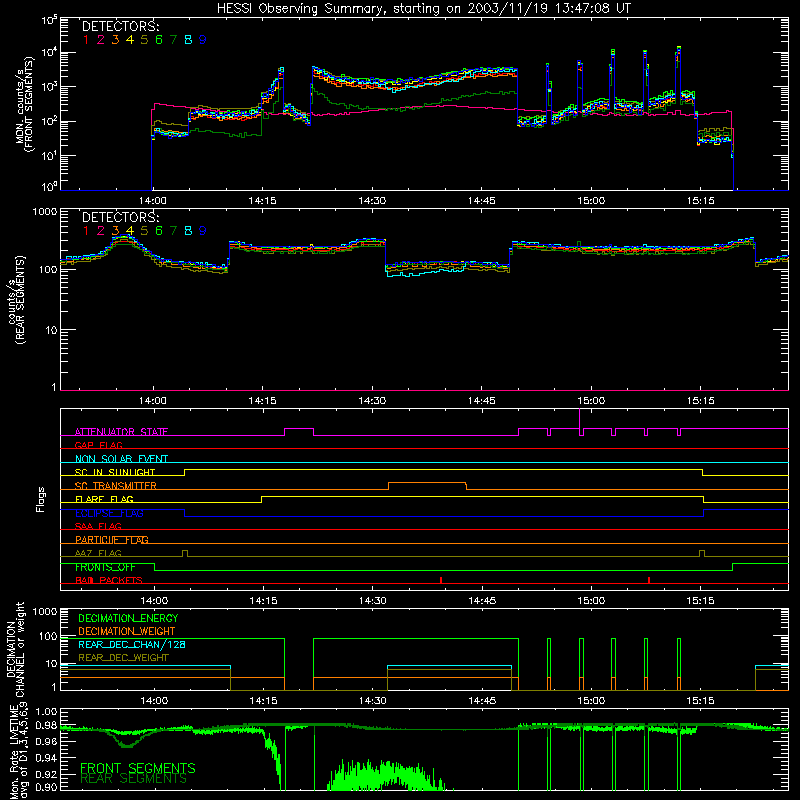Select DETECTORS: label in front segments plot
This screenshot has width=800, height=800.
click(x=120, y=26)
